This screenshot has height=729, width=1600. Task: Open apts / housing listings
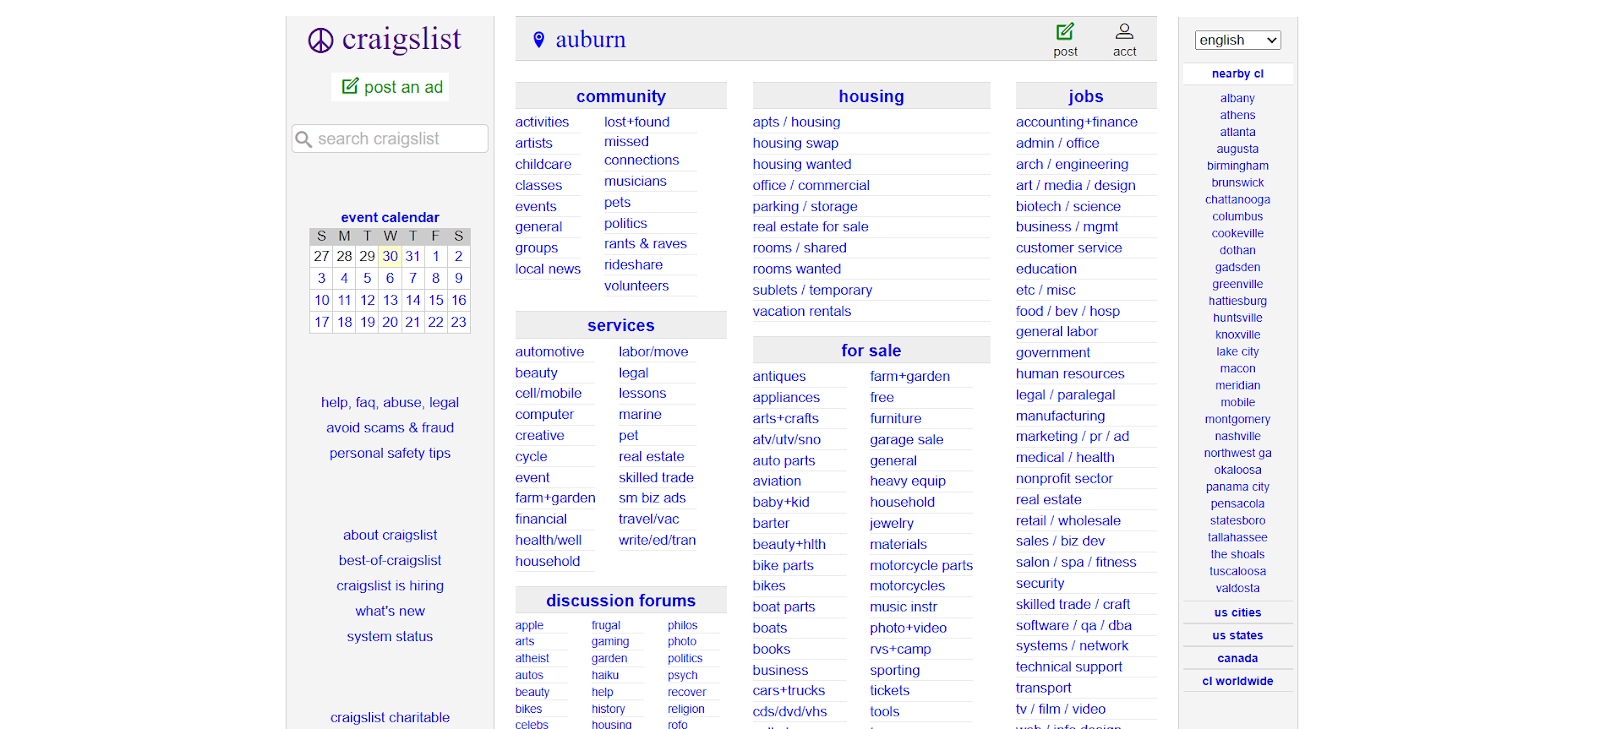[796, 122]
